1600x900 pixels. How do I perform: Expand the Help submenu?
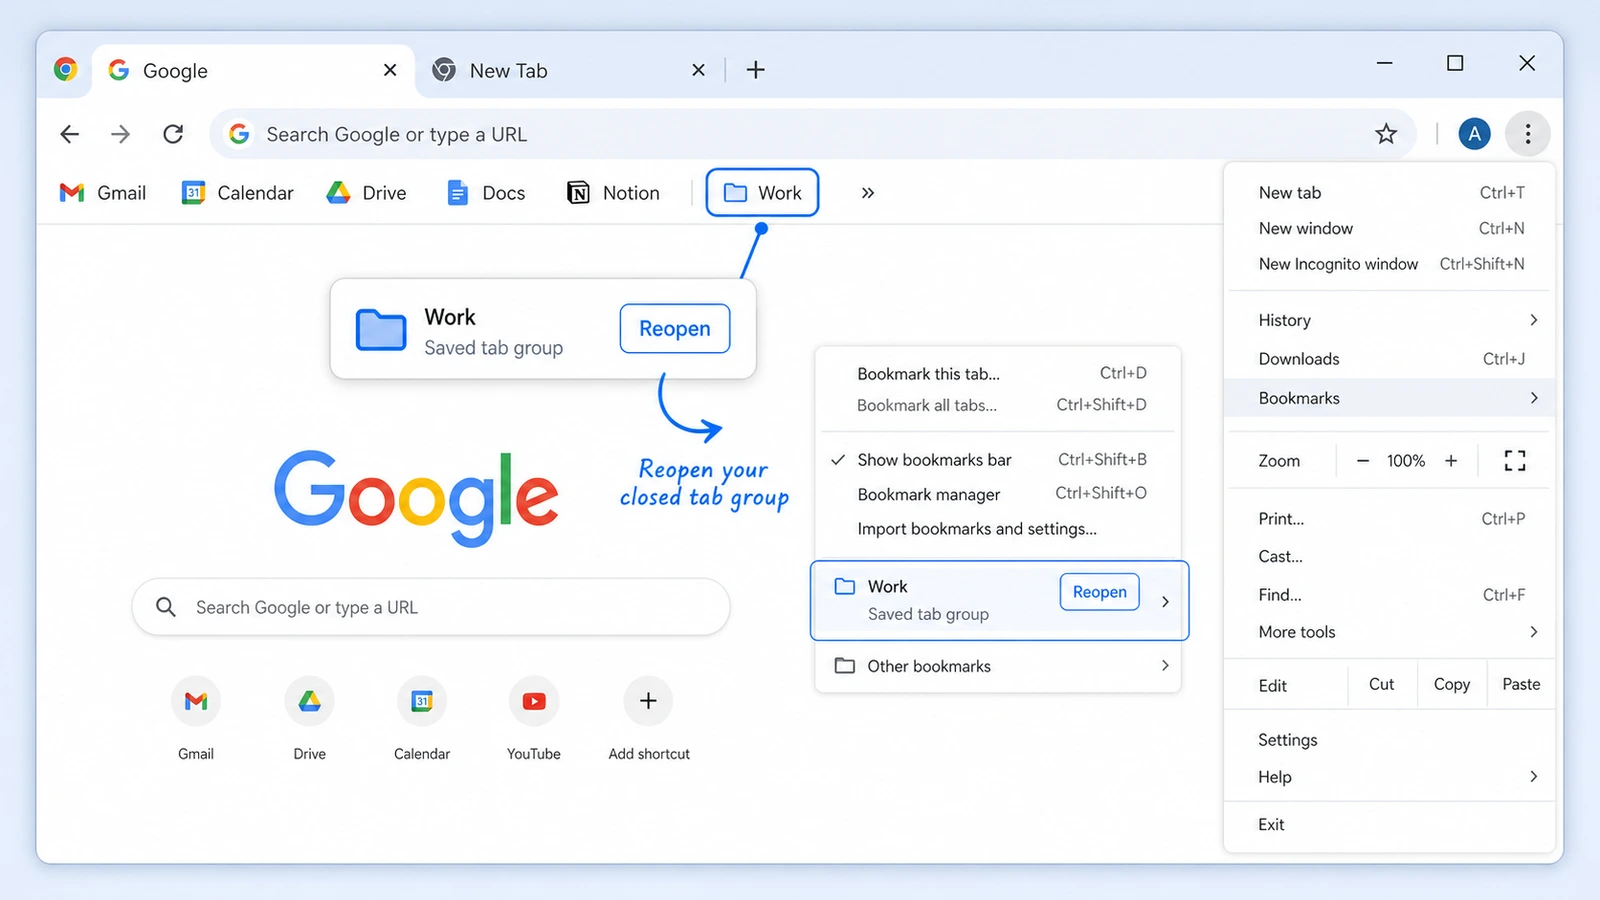(1390, 777)
